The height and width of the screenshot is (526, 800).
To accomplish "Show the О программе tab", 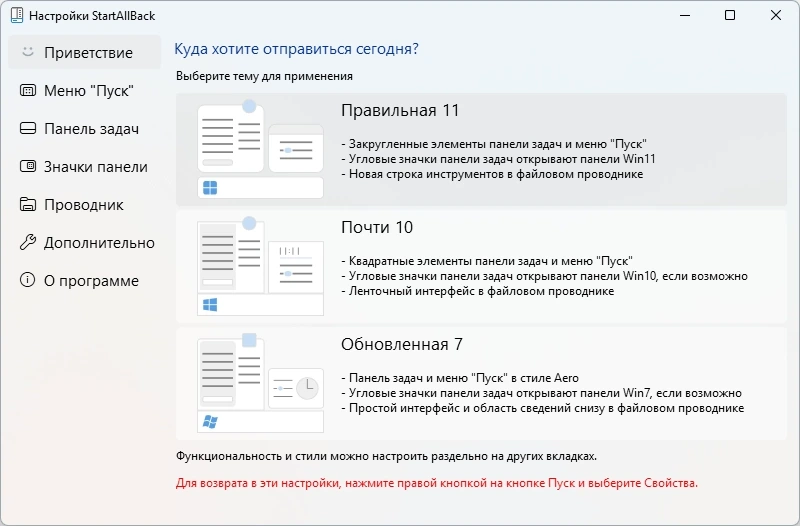I will [85, 281].
